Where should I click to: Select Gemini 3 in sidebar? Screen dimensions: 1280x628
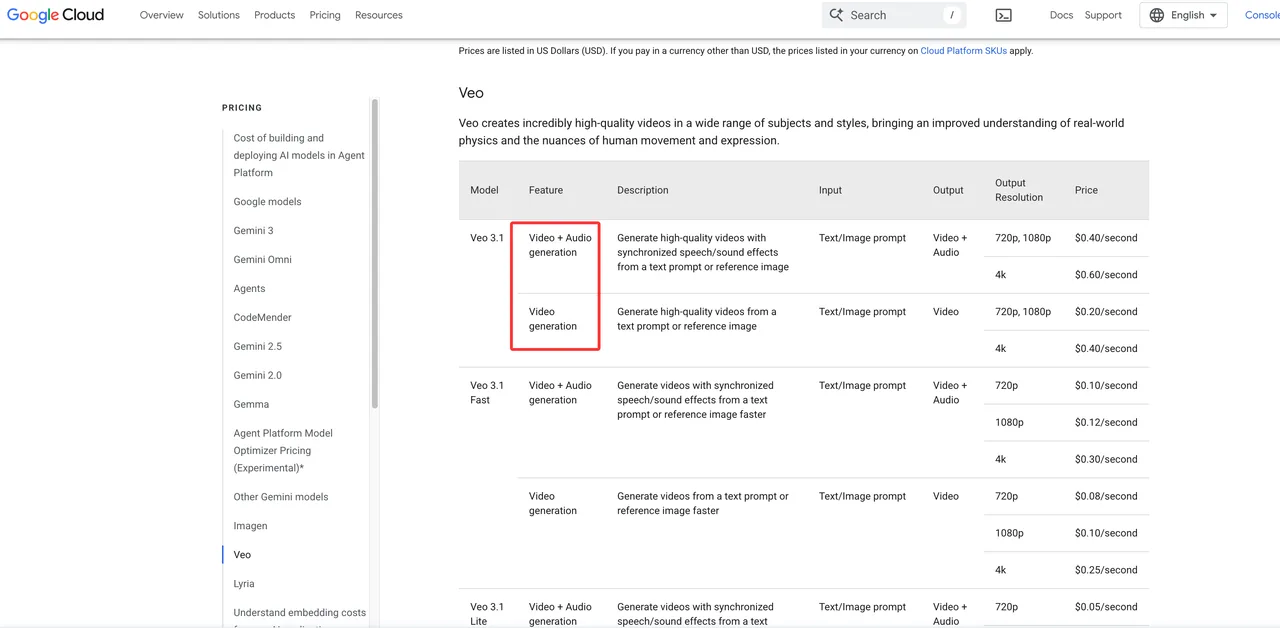click(x=253, y=230)
